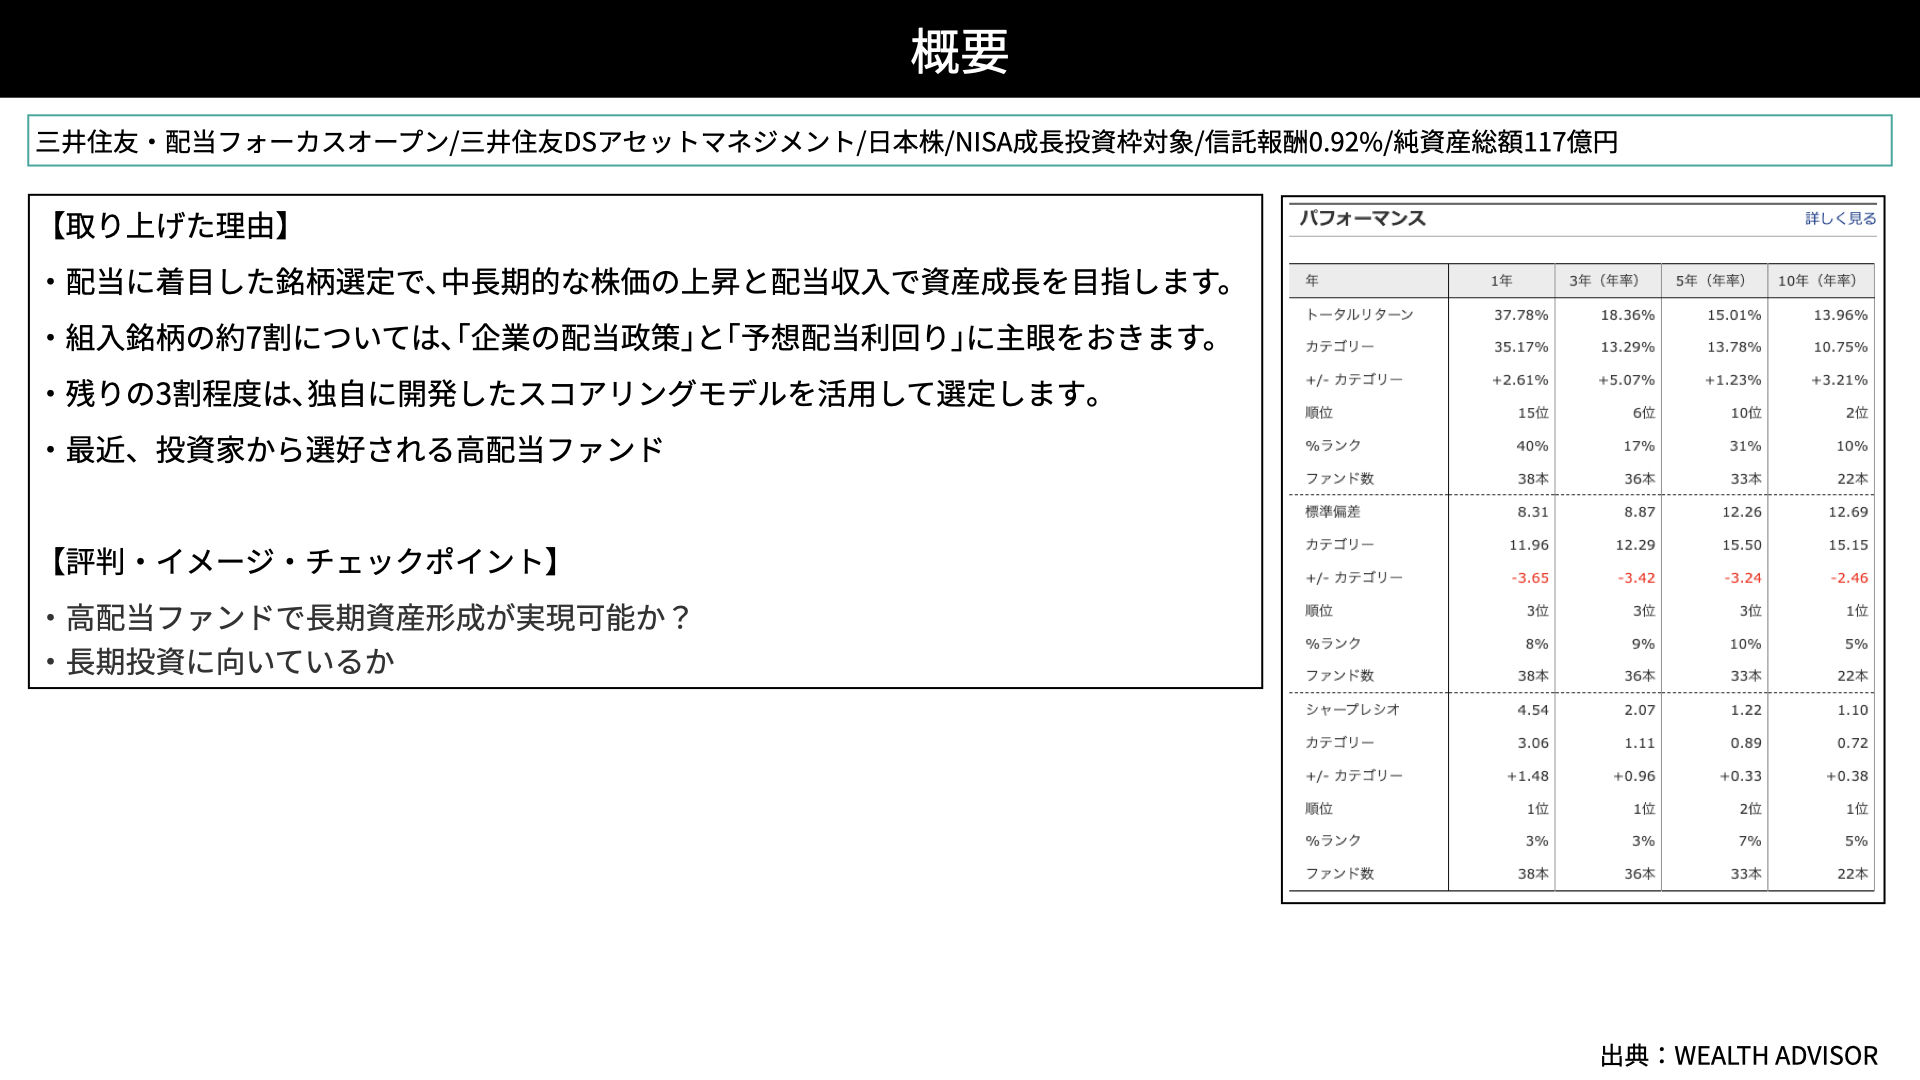Click the 7% percent rank value

coord(1750,841)
